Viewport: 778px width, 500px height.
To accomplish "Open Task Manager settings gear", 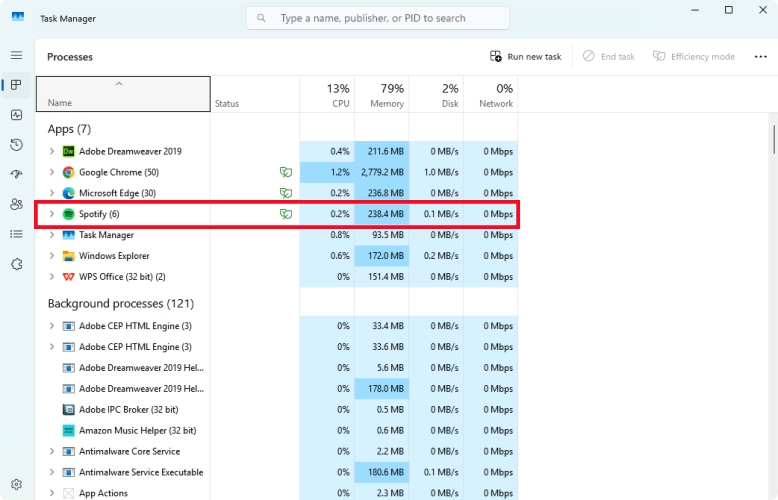I will pyautogui.click(x=16, y=484).
